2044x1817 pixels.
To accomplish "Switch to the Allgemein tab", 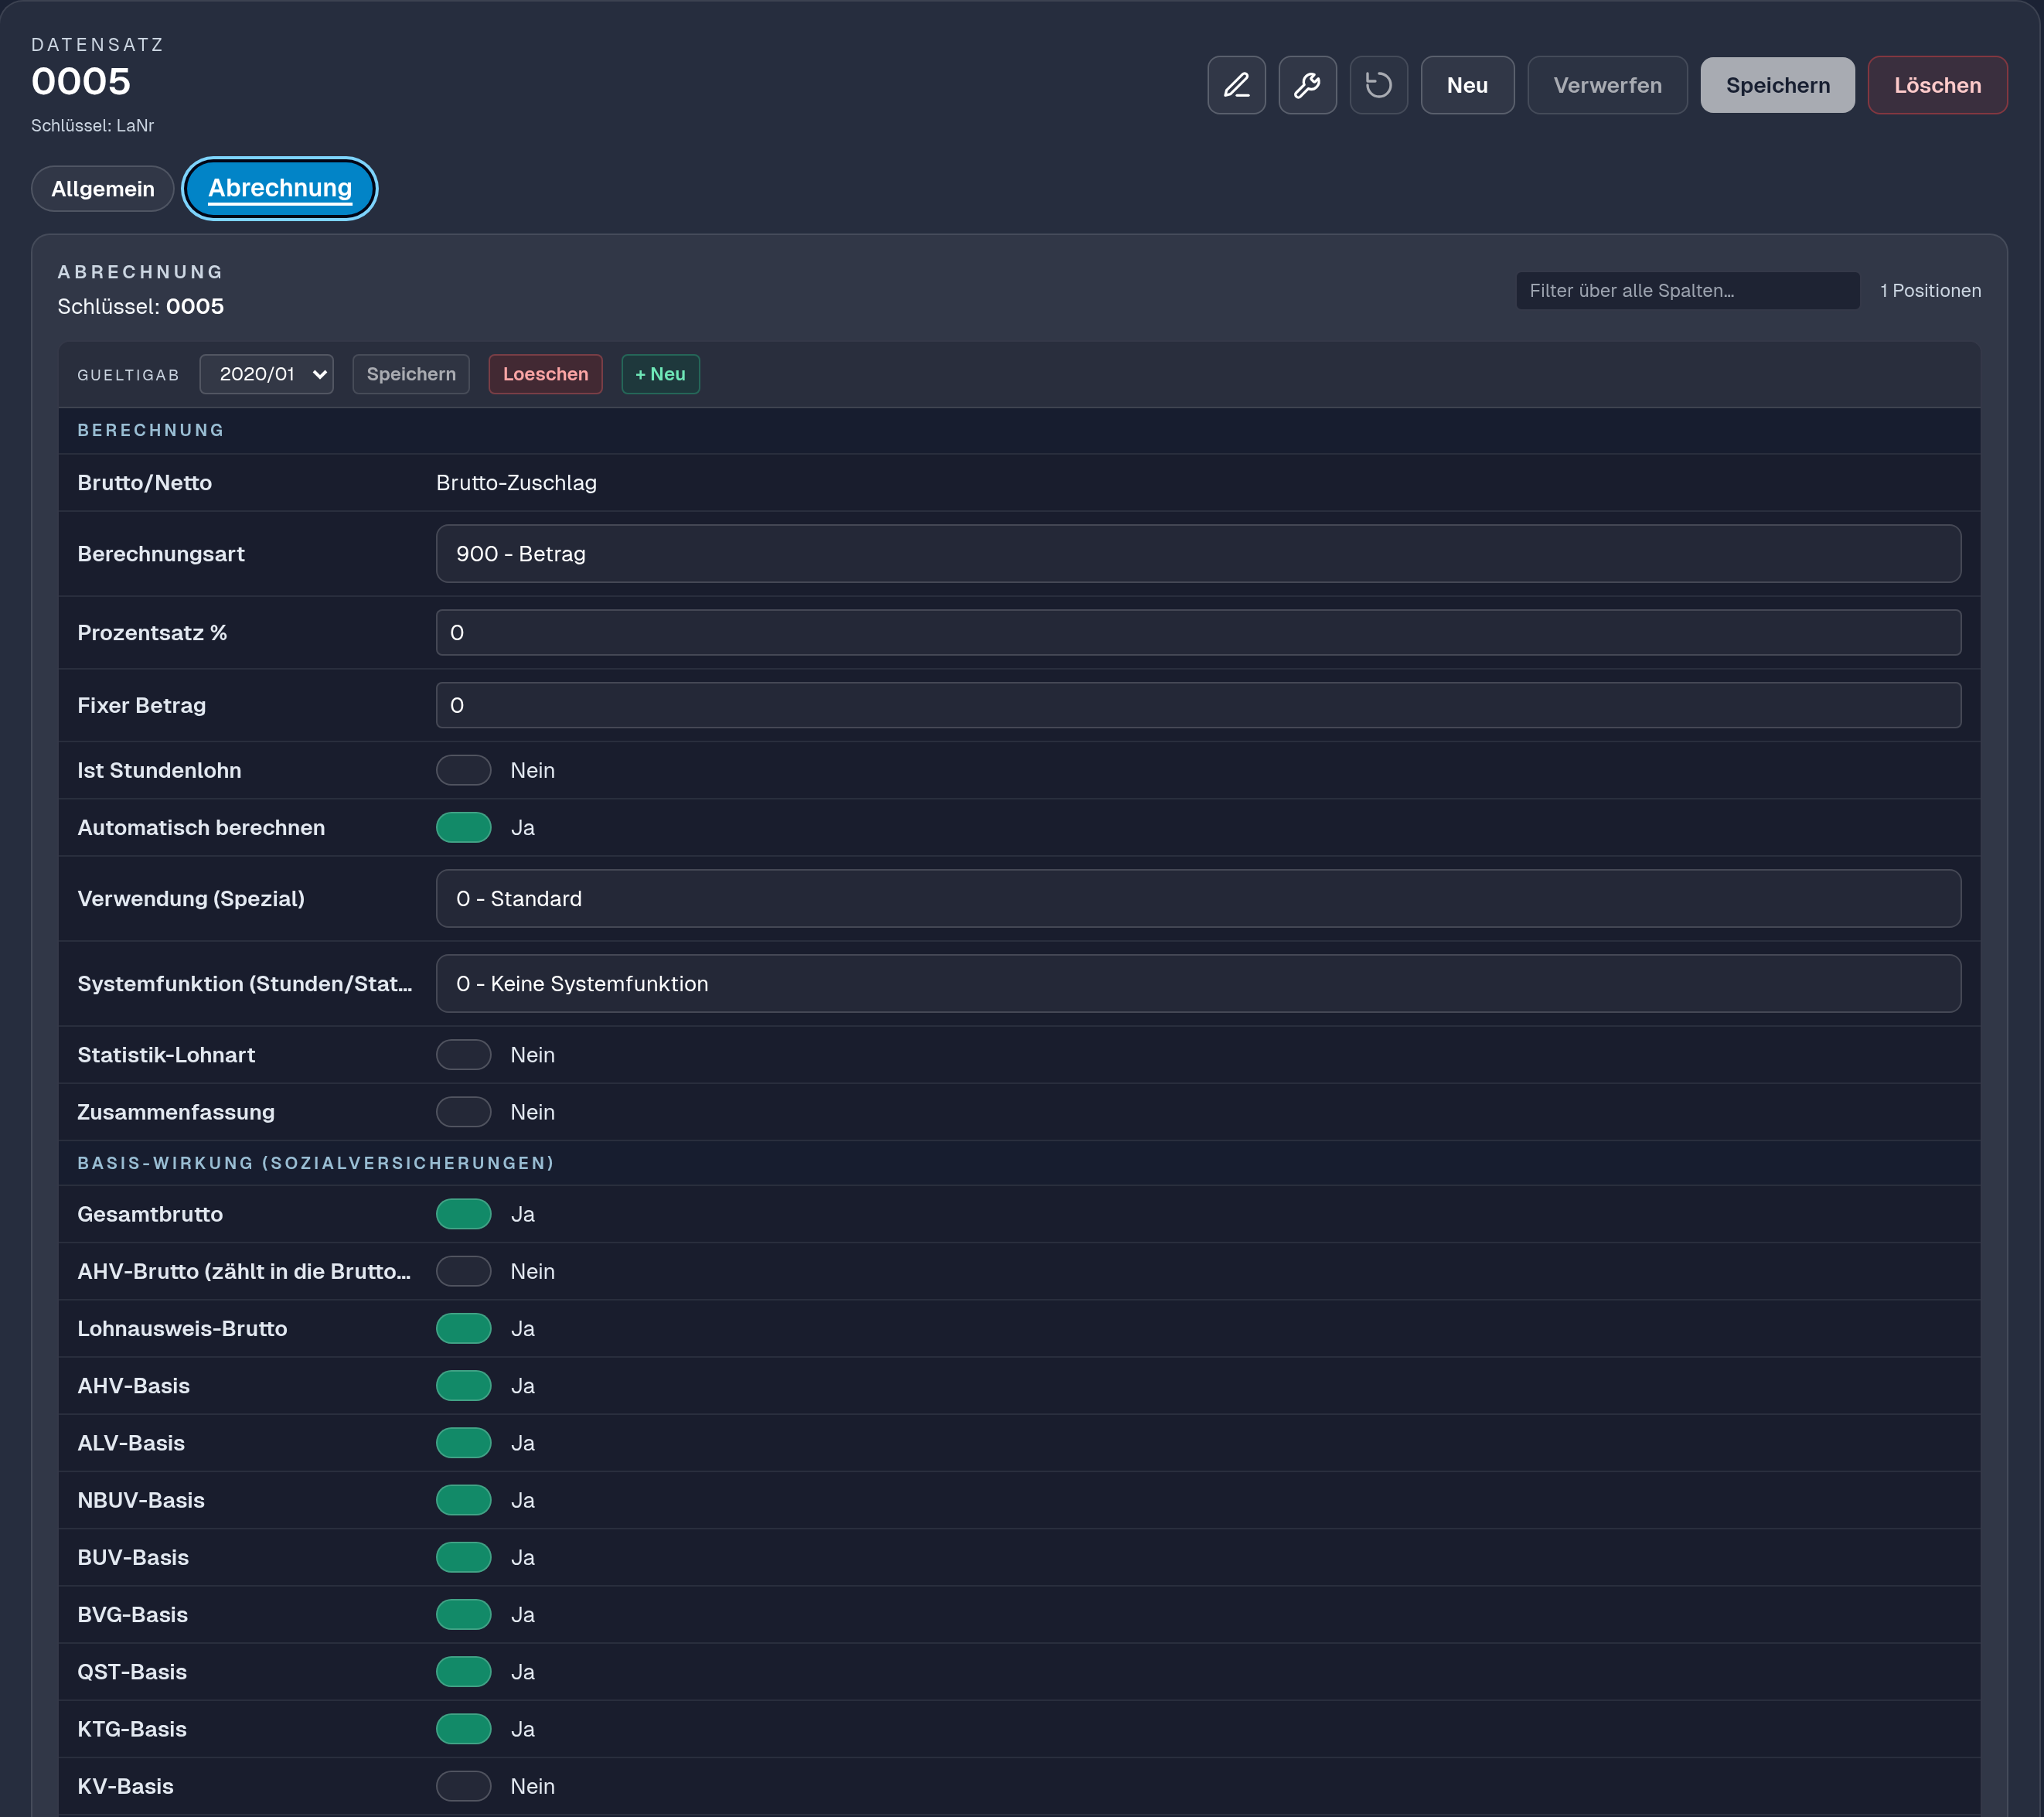I will click(103, 189).
